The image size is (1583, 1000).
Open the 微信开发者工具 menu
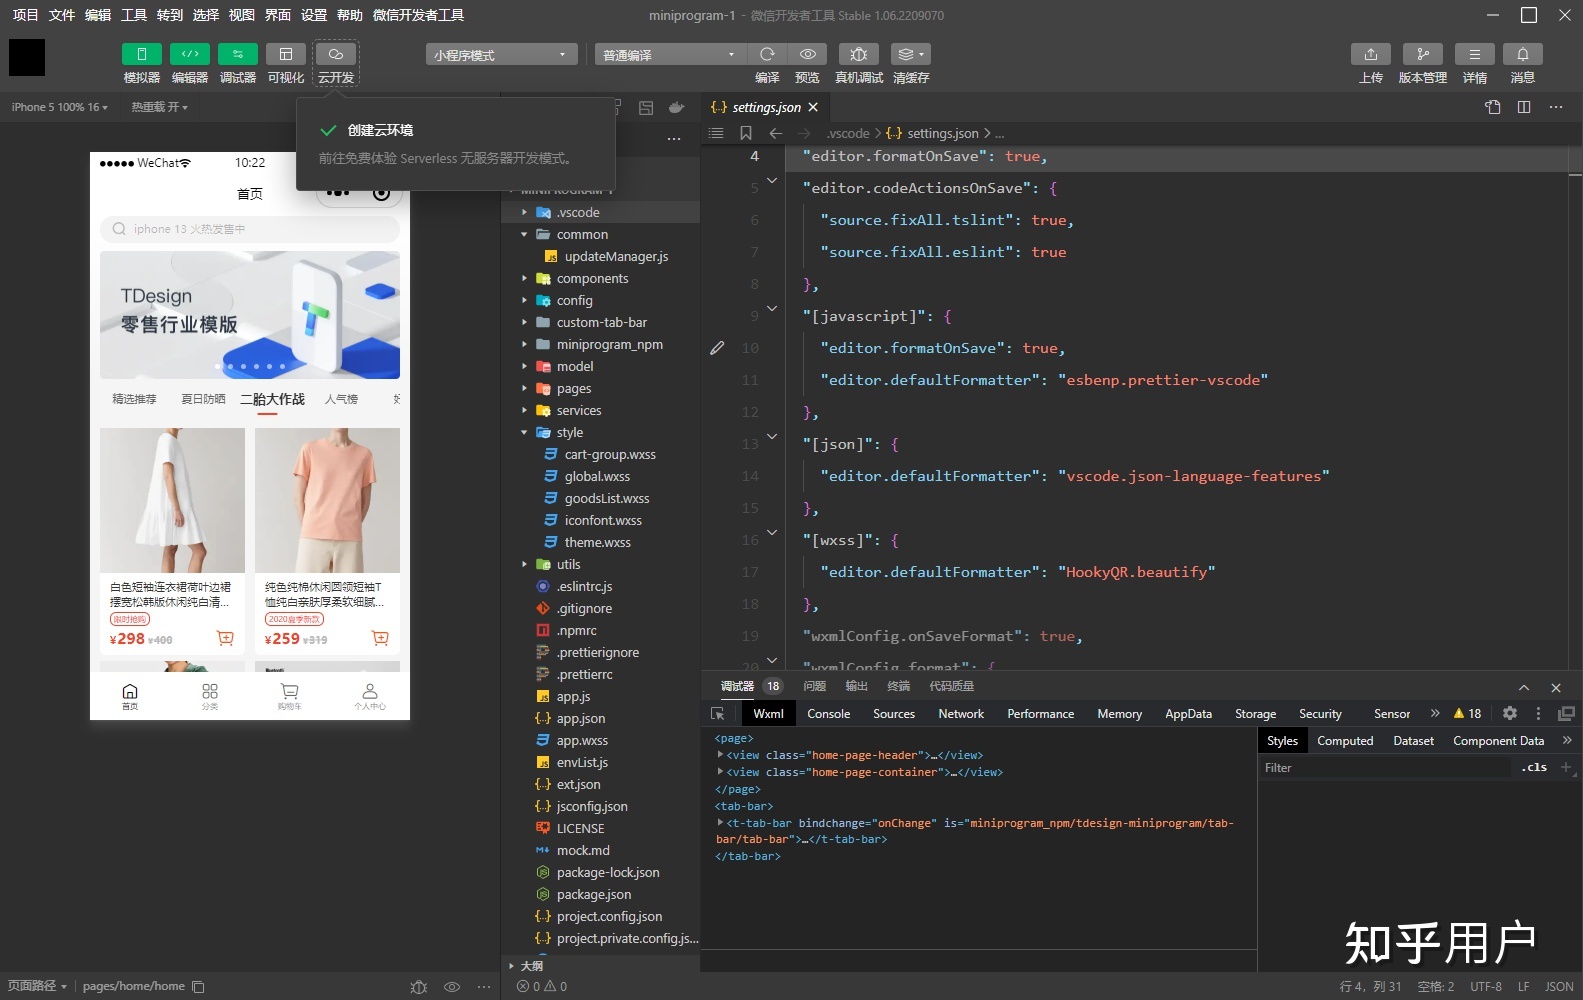418,15
